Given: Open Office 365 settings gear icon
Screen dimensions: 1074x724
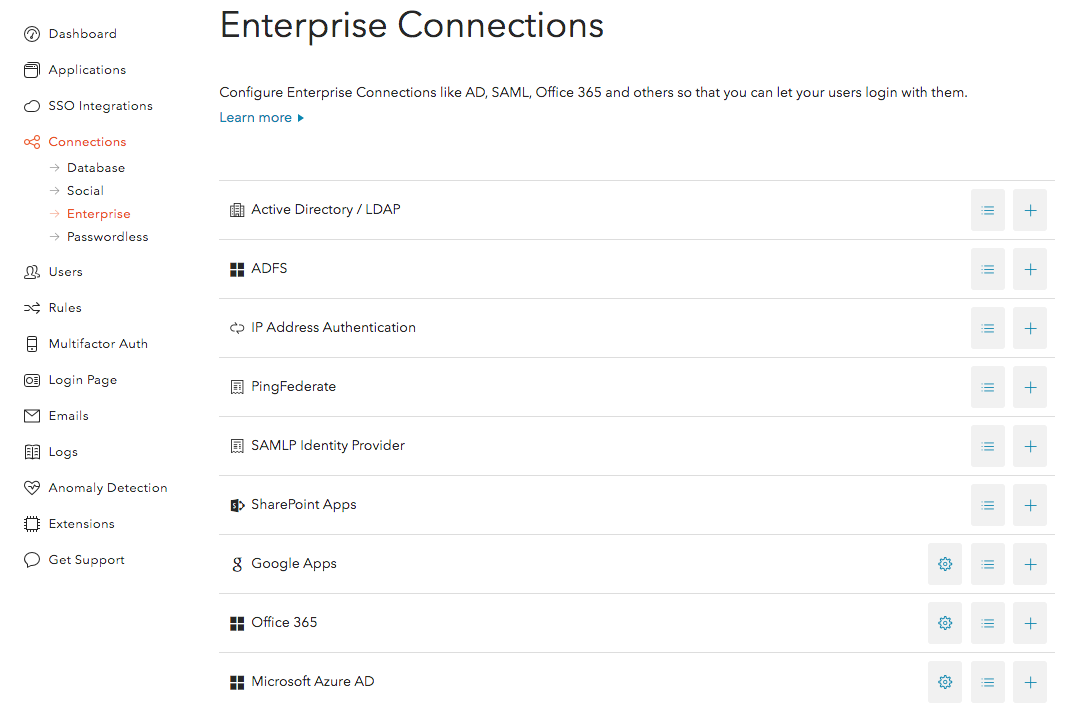Looking at the screenshot, I should coord(945,623).
